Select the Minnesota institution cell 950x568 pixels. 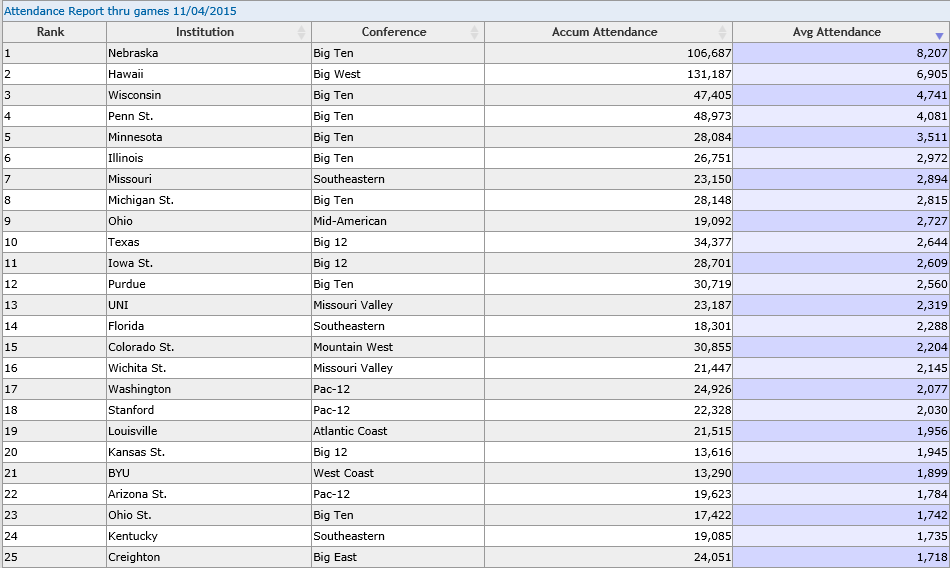click(209, 137)
